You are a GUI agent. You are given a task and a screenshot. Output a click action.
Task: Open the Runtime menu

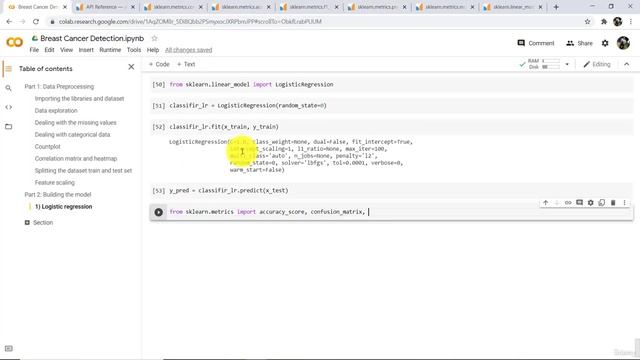click(x=110, y=50)
